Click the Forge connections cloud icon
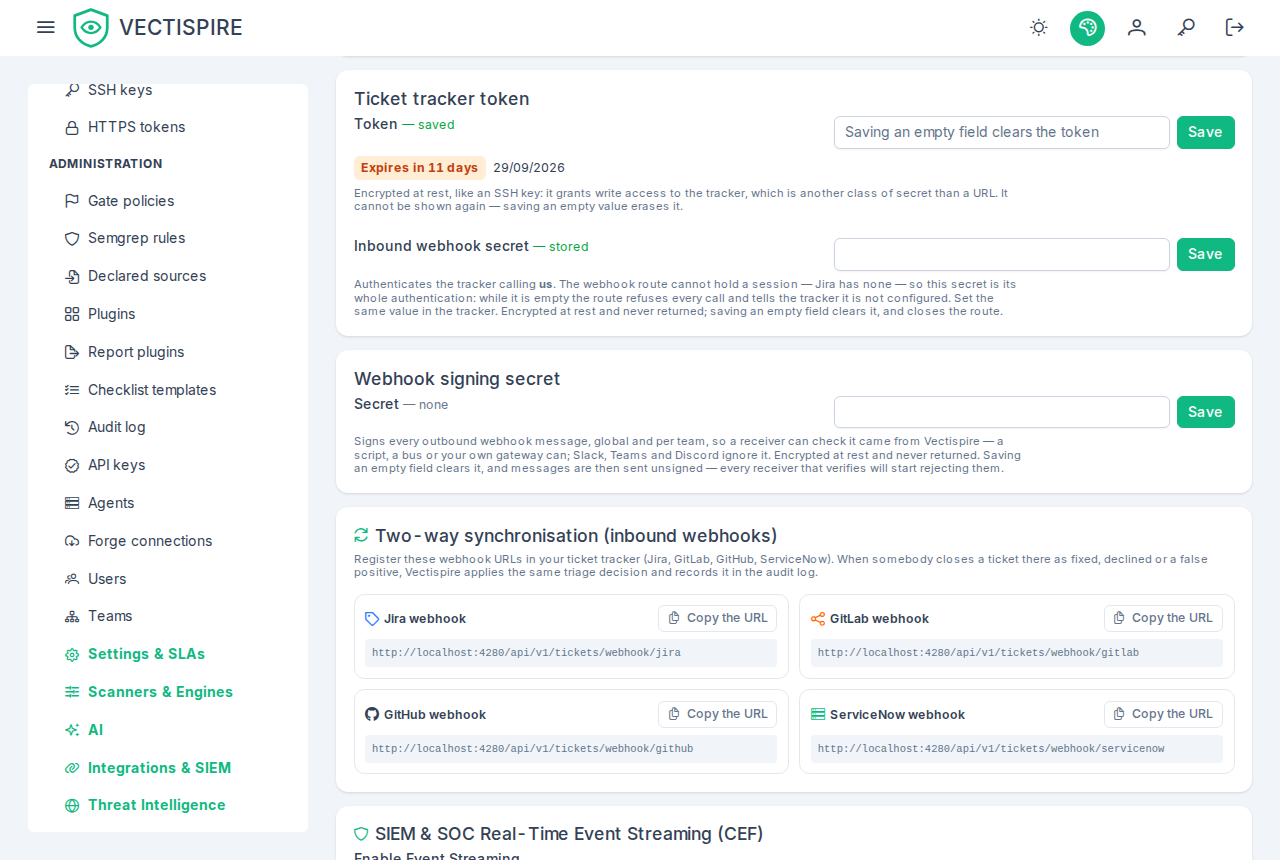This screenshot has height=860, width=1280. point(72,541)
